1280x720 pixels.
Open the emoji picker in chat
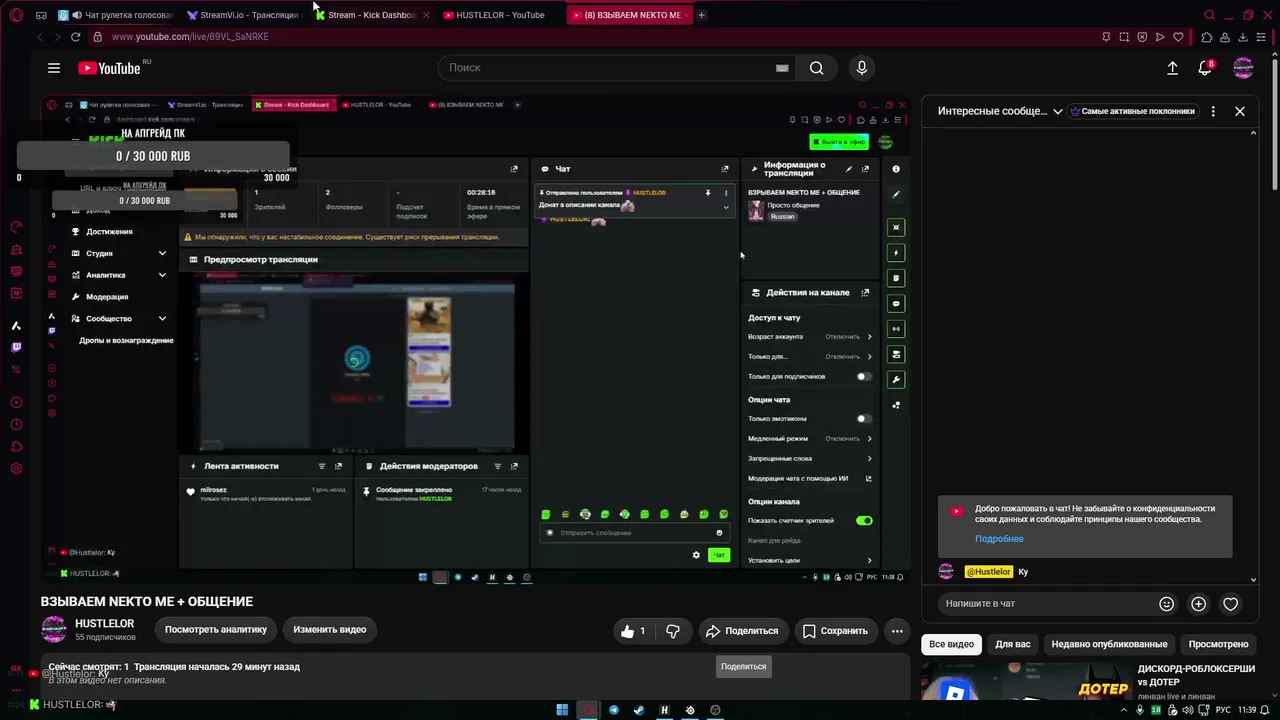click(1166, 604)
